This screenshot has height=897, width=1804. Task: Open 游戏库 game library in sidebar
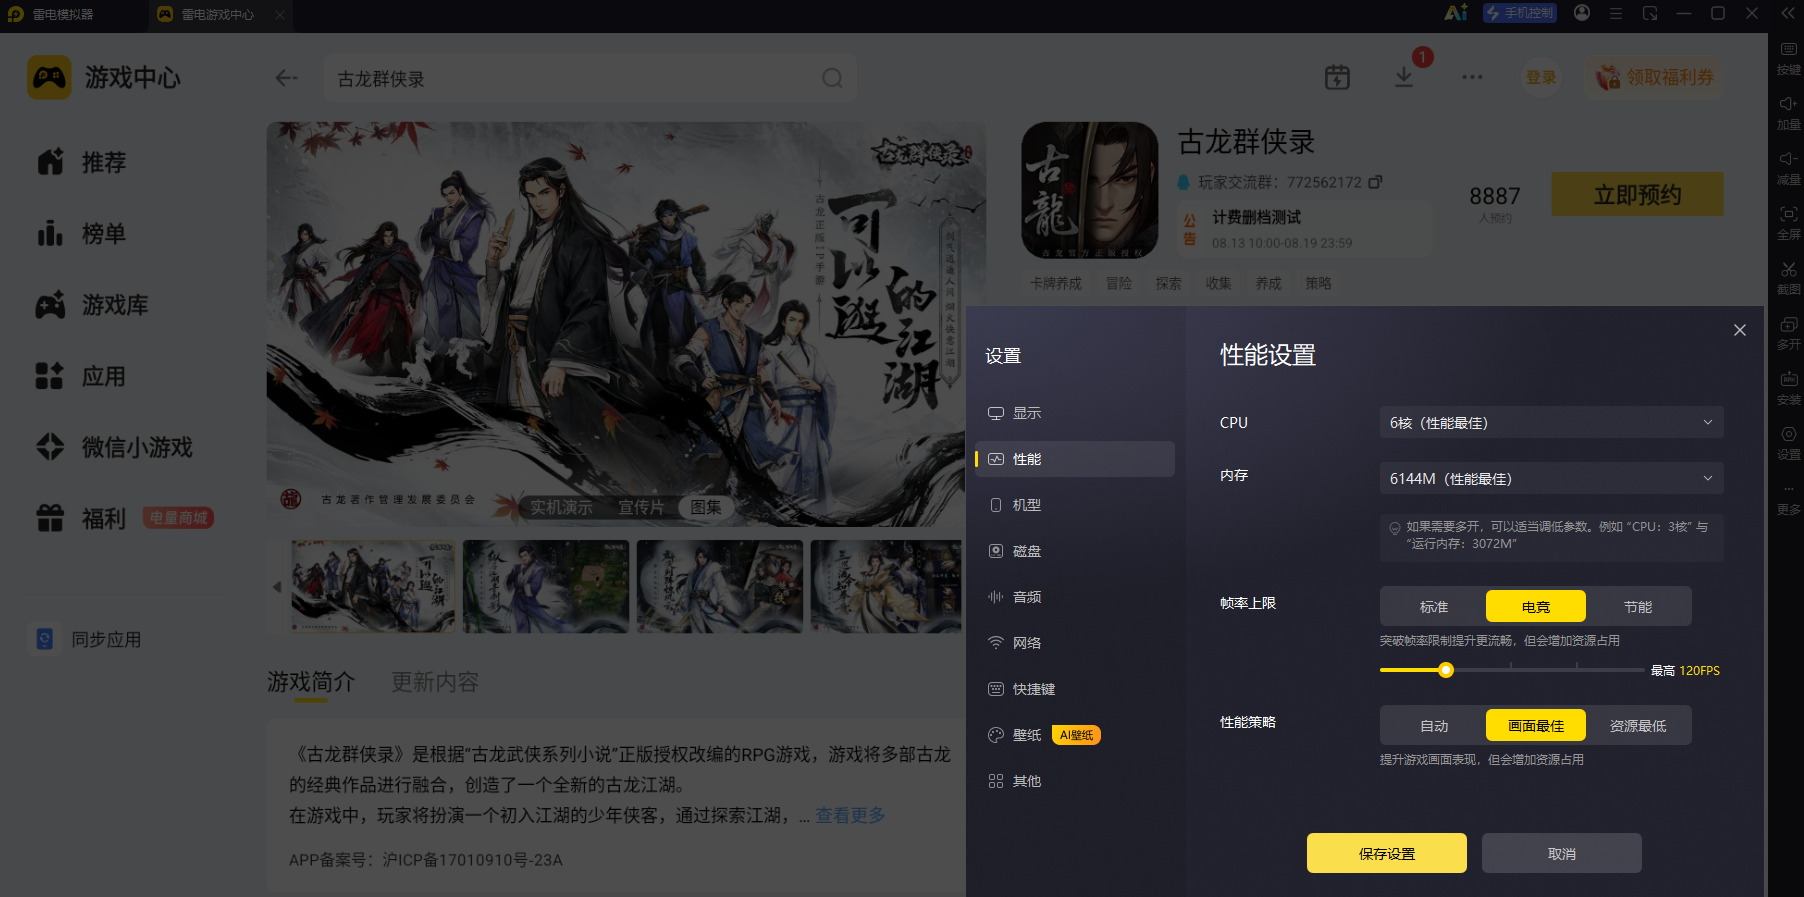coord(92,305)
